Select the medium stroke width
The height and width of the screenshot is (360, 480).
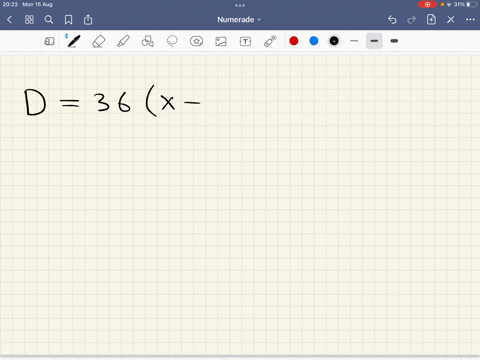374,41
